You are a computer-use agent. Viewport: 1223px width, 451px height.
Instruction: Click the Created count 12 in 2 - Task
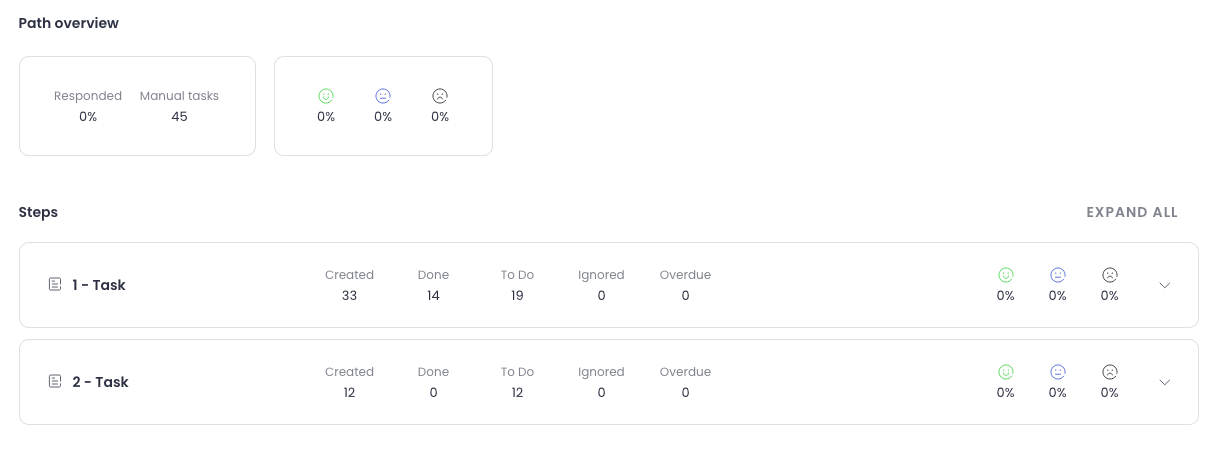349,393
